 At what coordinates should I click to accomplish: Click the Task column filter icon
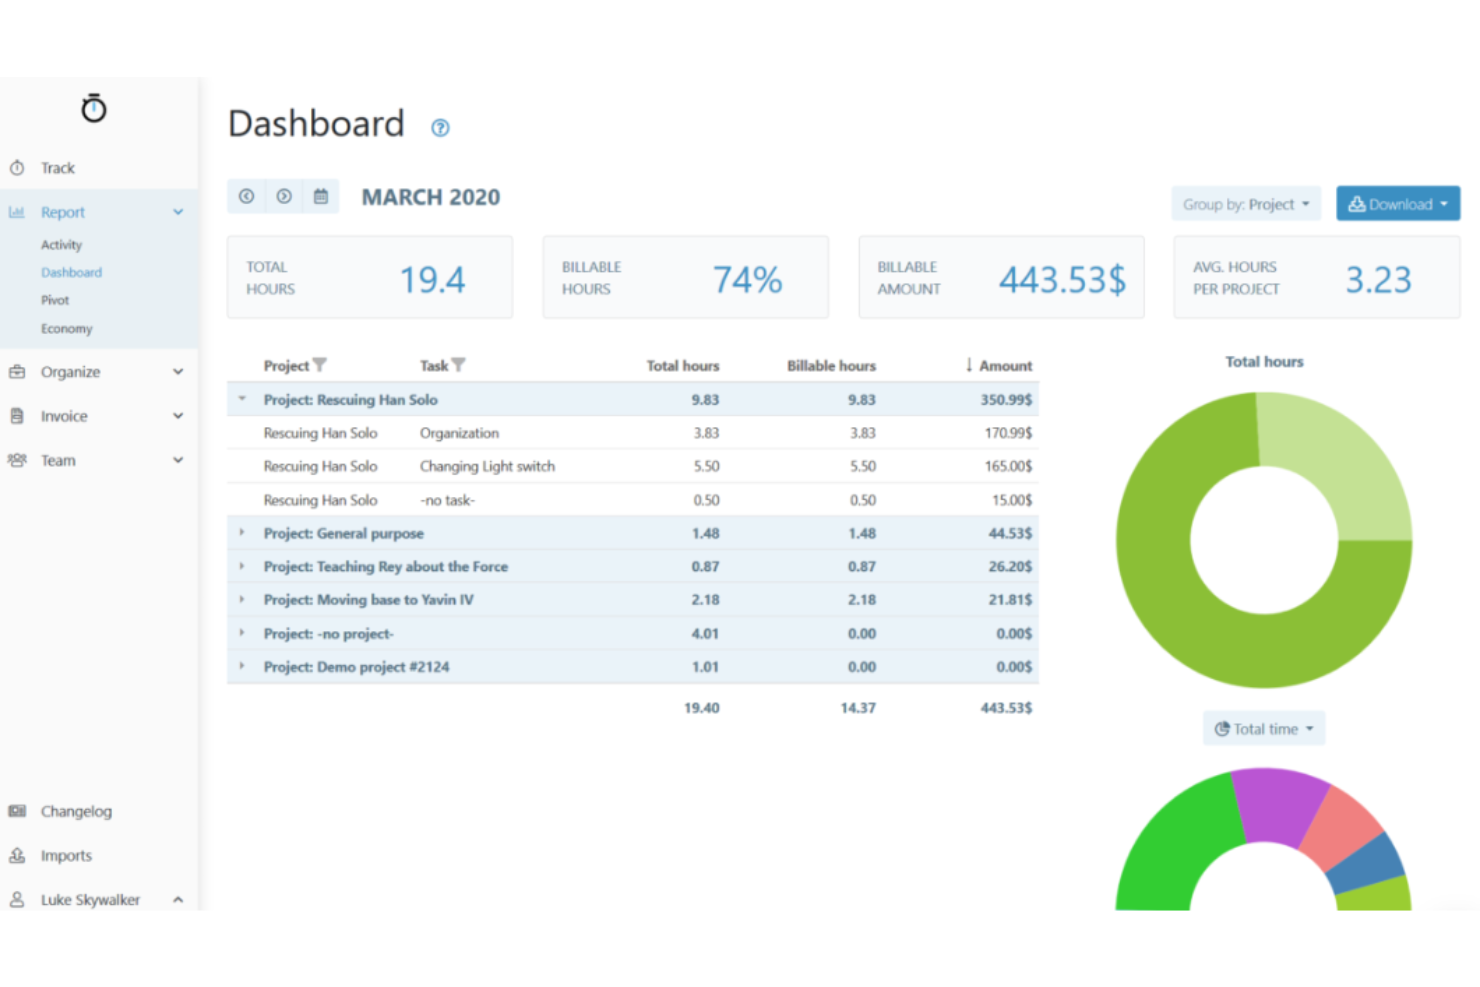click(458, 365)
